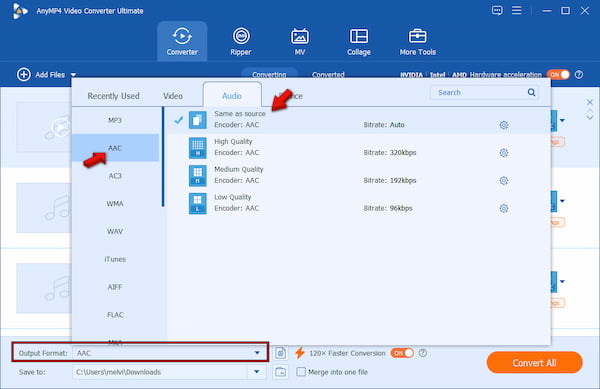Select FLAC format in the list

pos(115,315)
